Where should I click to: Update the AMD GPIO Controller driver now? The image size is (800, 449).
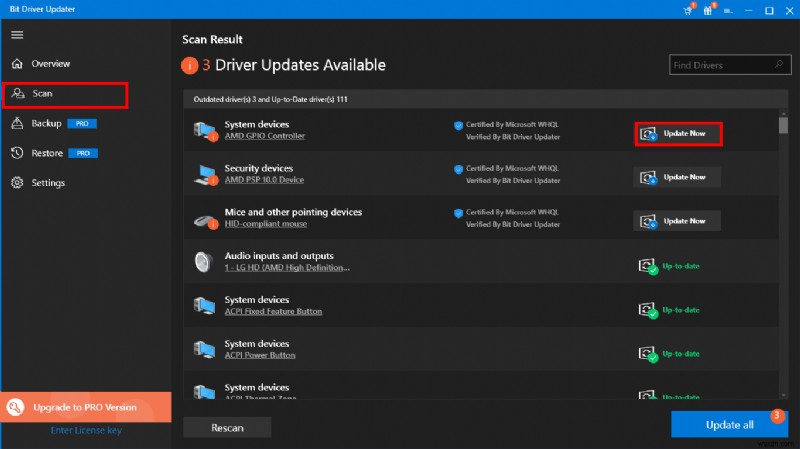pos(678,134)
